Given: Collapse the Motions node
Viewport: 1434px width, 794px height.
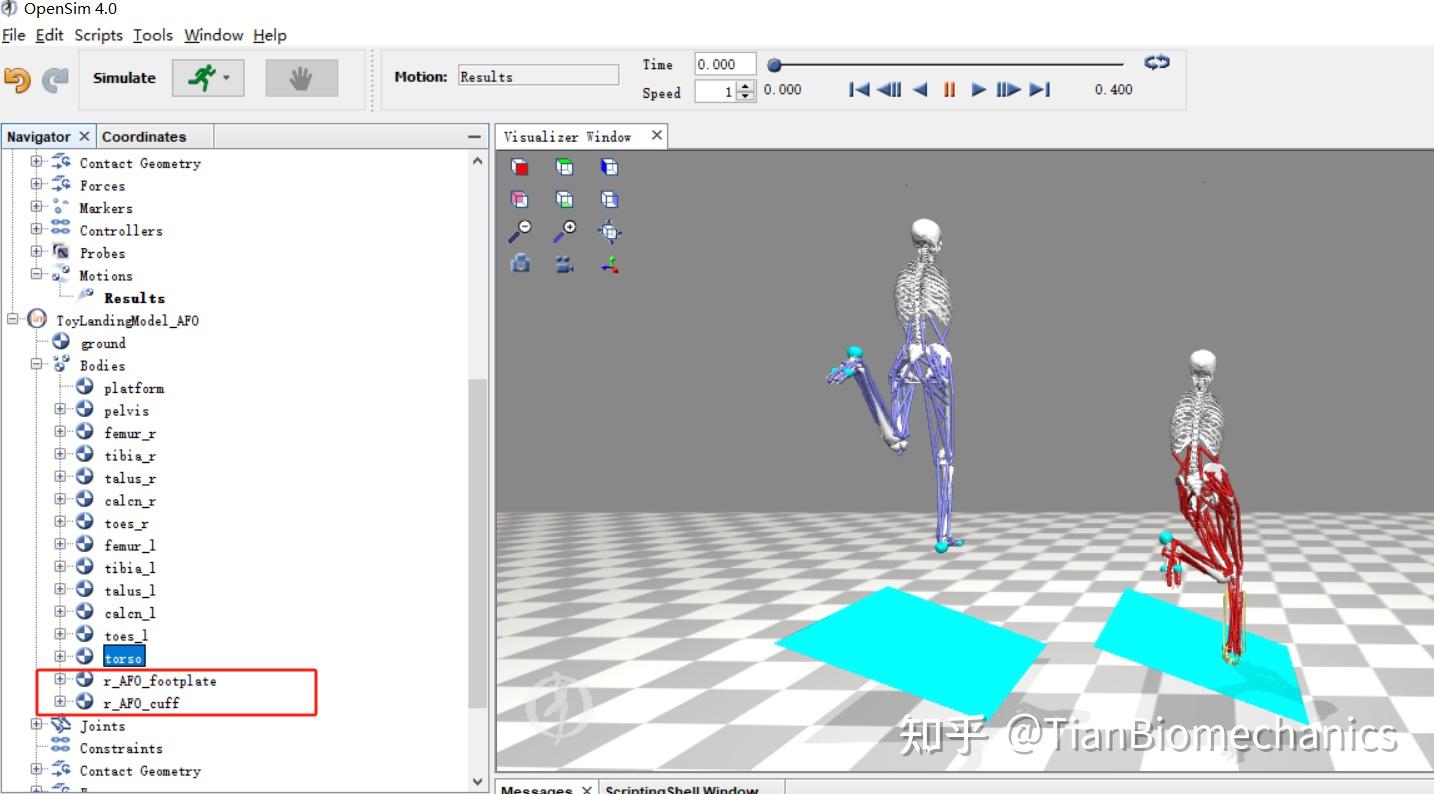Looking at the screenshot, I should point(37,275).
